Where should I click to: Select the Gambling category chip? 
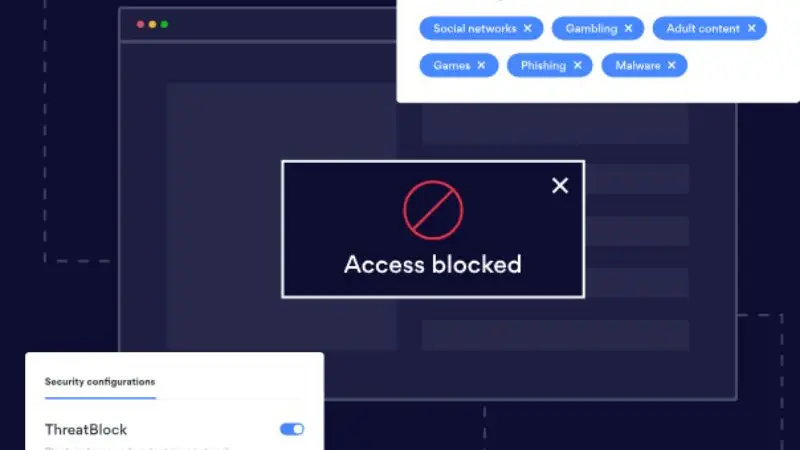coord(598,29)
